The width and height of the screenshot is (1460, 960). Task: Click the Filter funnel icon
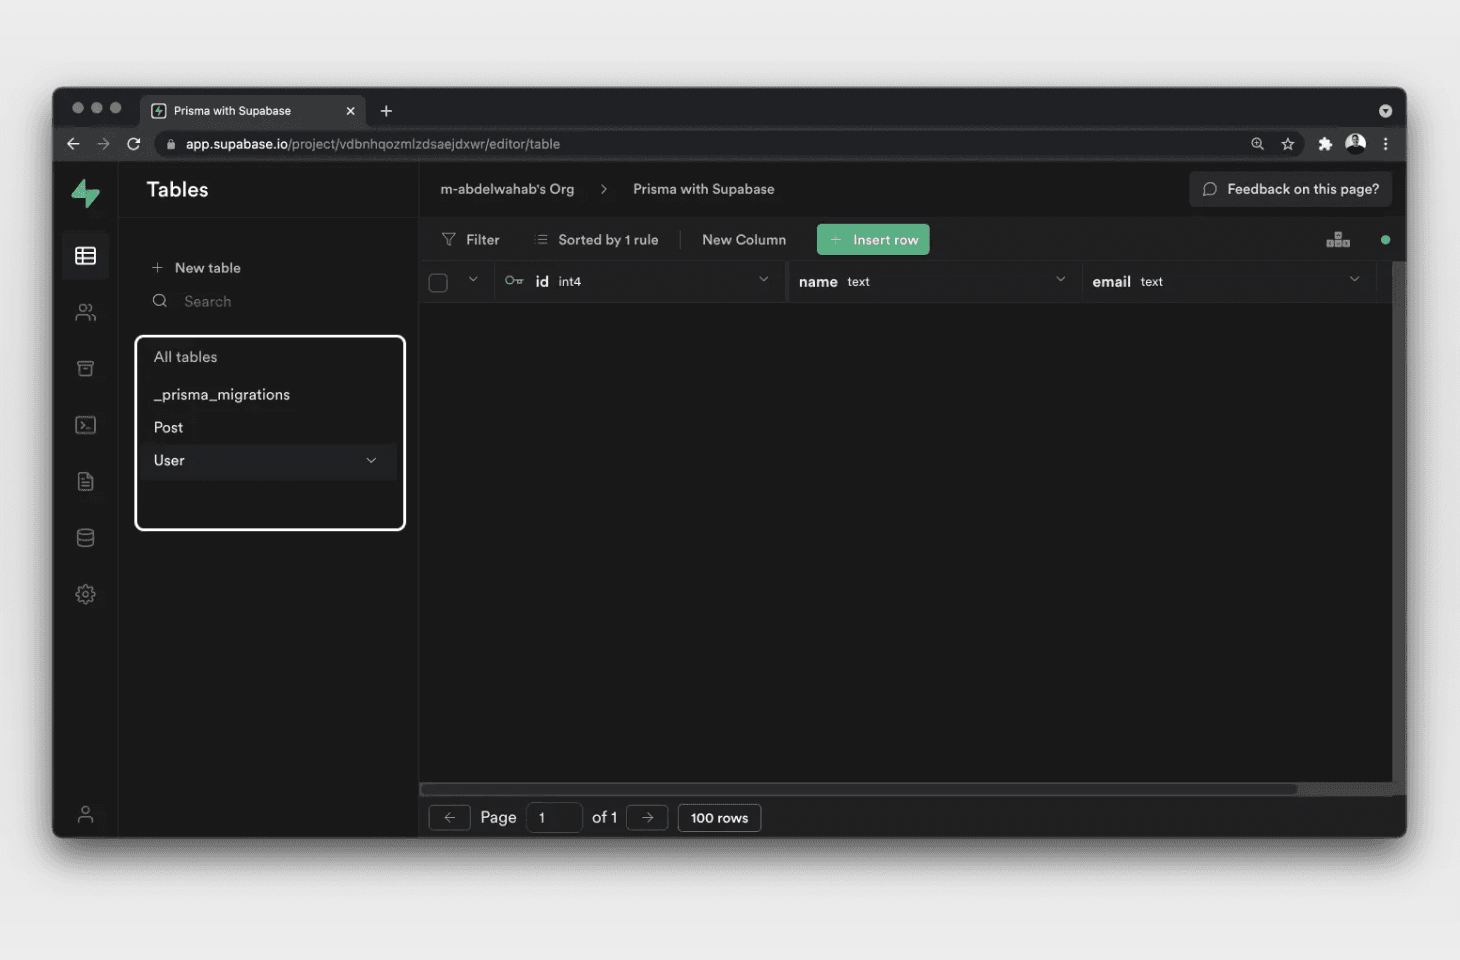[x=449, y=240]
